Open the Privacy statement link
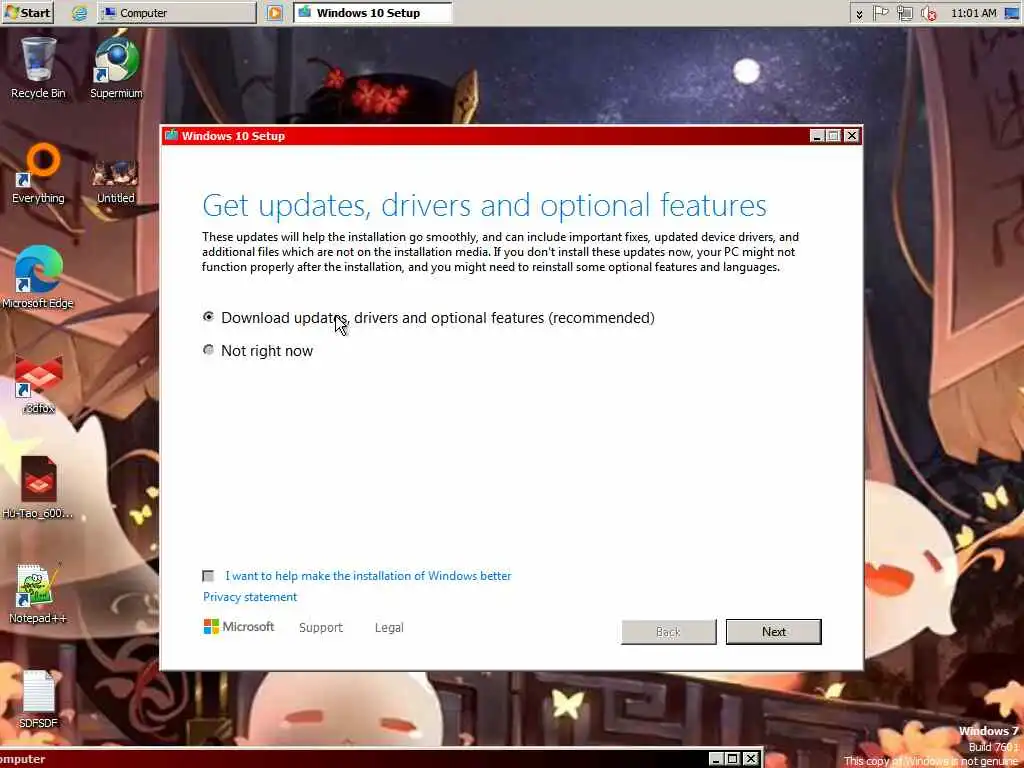This screenshot has height=768, width=1024. click(x=249, y=596)
